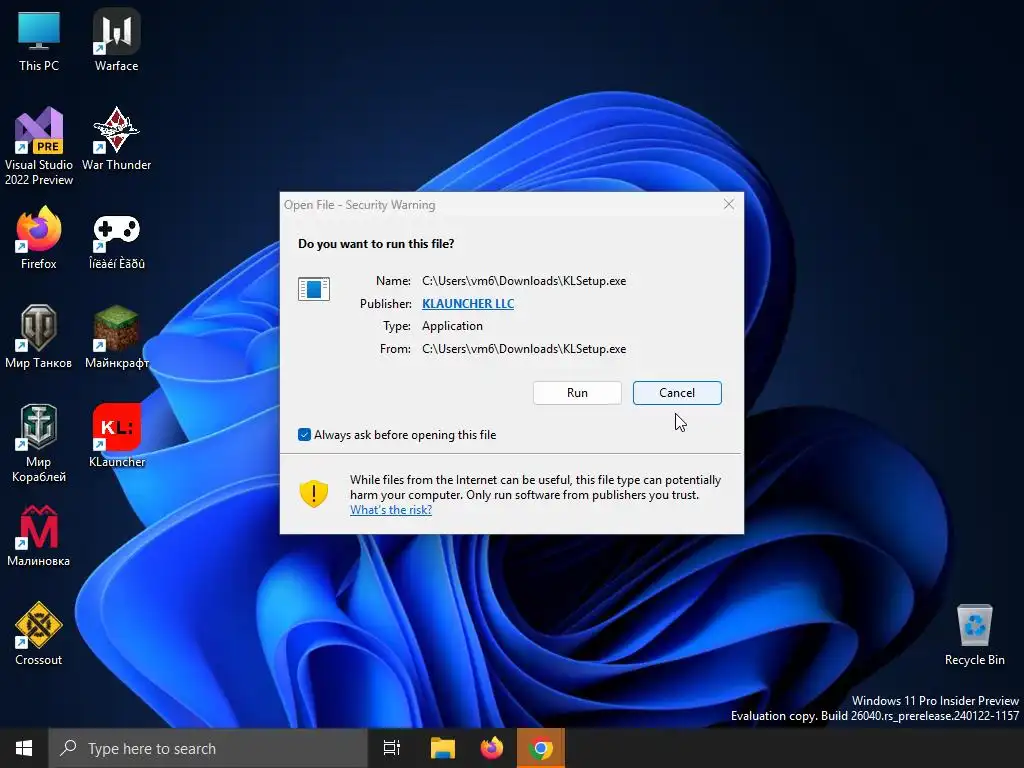The height and width of the screenshot is (768, 1024).
Task: Switch to Chrome in the taskbar
Action: [541, 748]
